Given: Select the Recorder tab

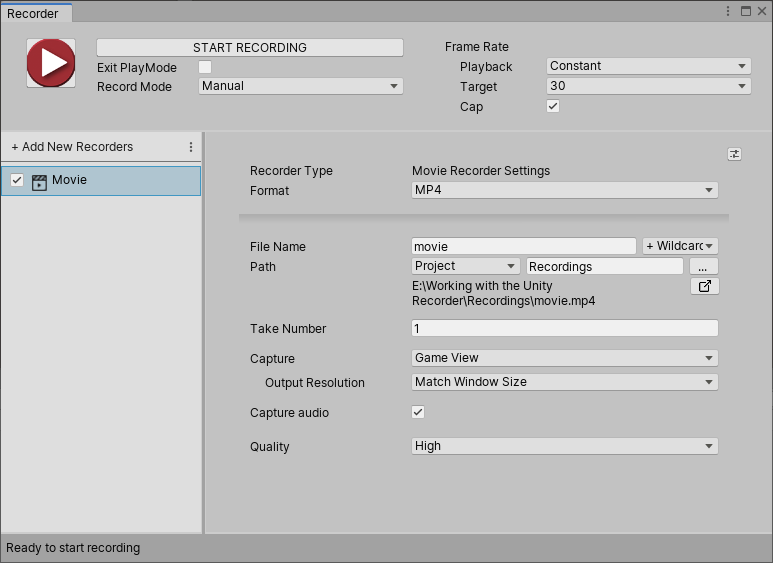Looking at the screenshot, I should tap(33, 13).
